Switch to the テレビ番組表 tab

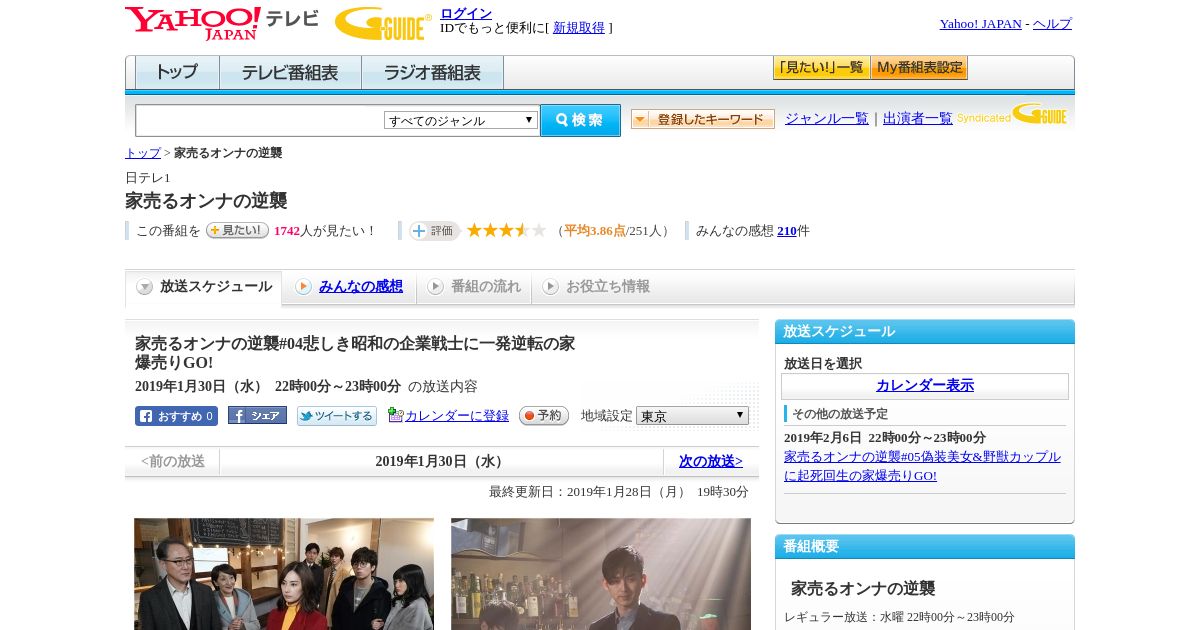290,73
